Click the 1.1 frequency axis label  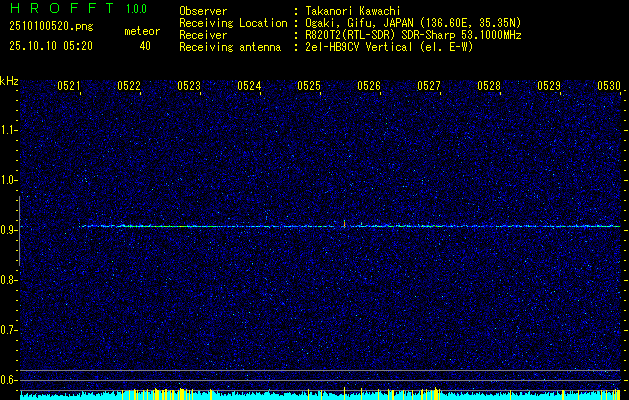coord(6,130)
